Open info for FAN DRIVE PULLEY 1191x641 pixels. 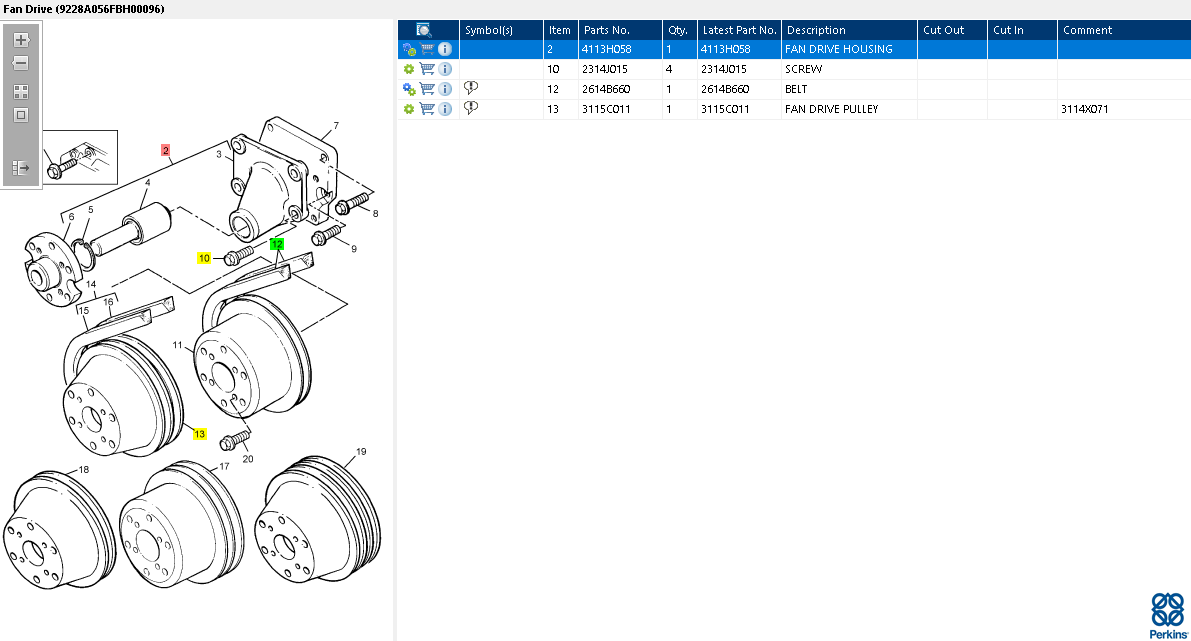coord(445,109)
